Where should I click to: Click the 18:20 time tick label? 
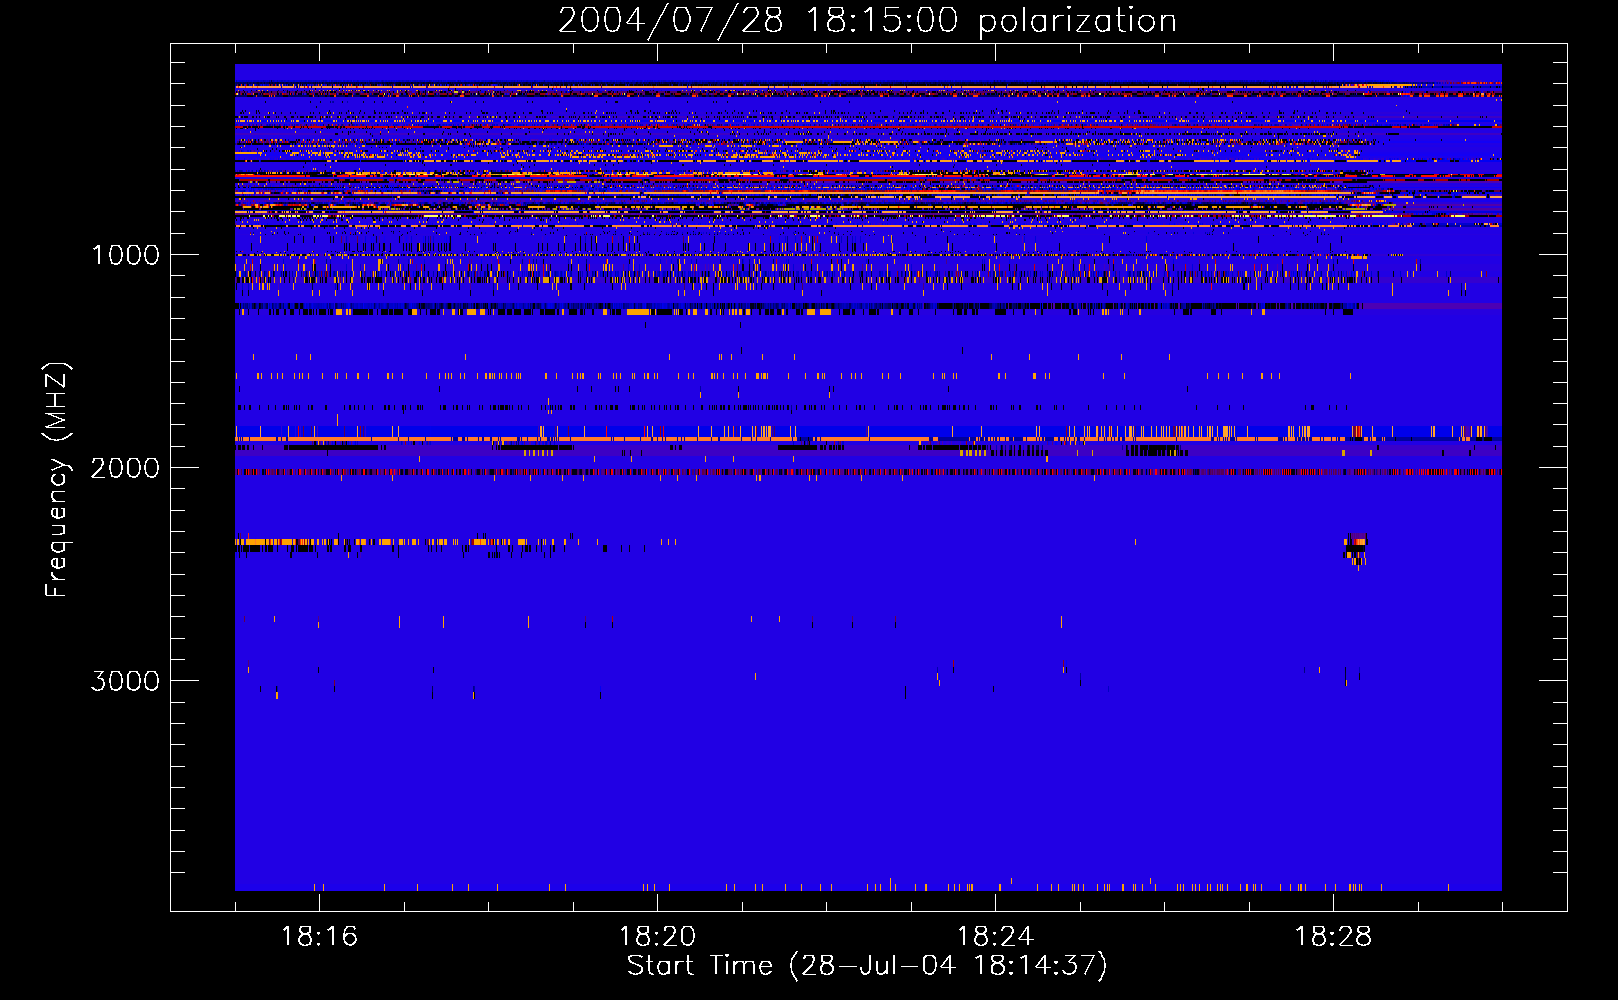[657, 936]
